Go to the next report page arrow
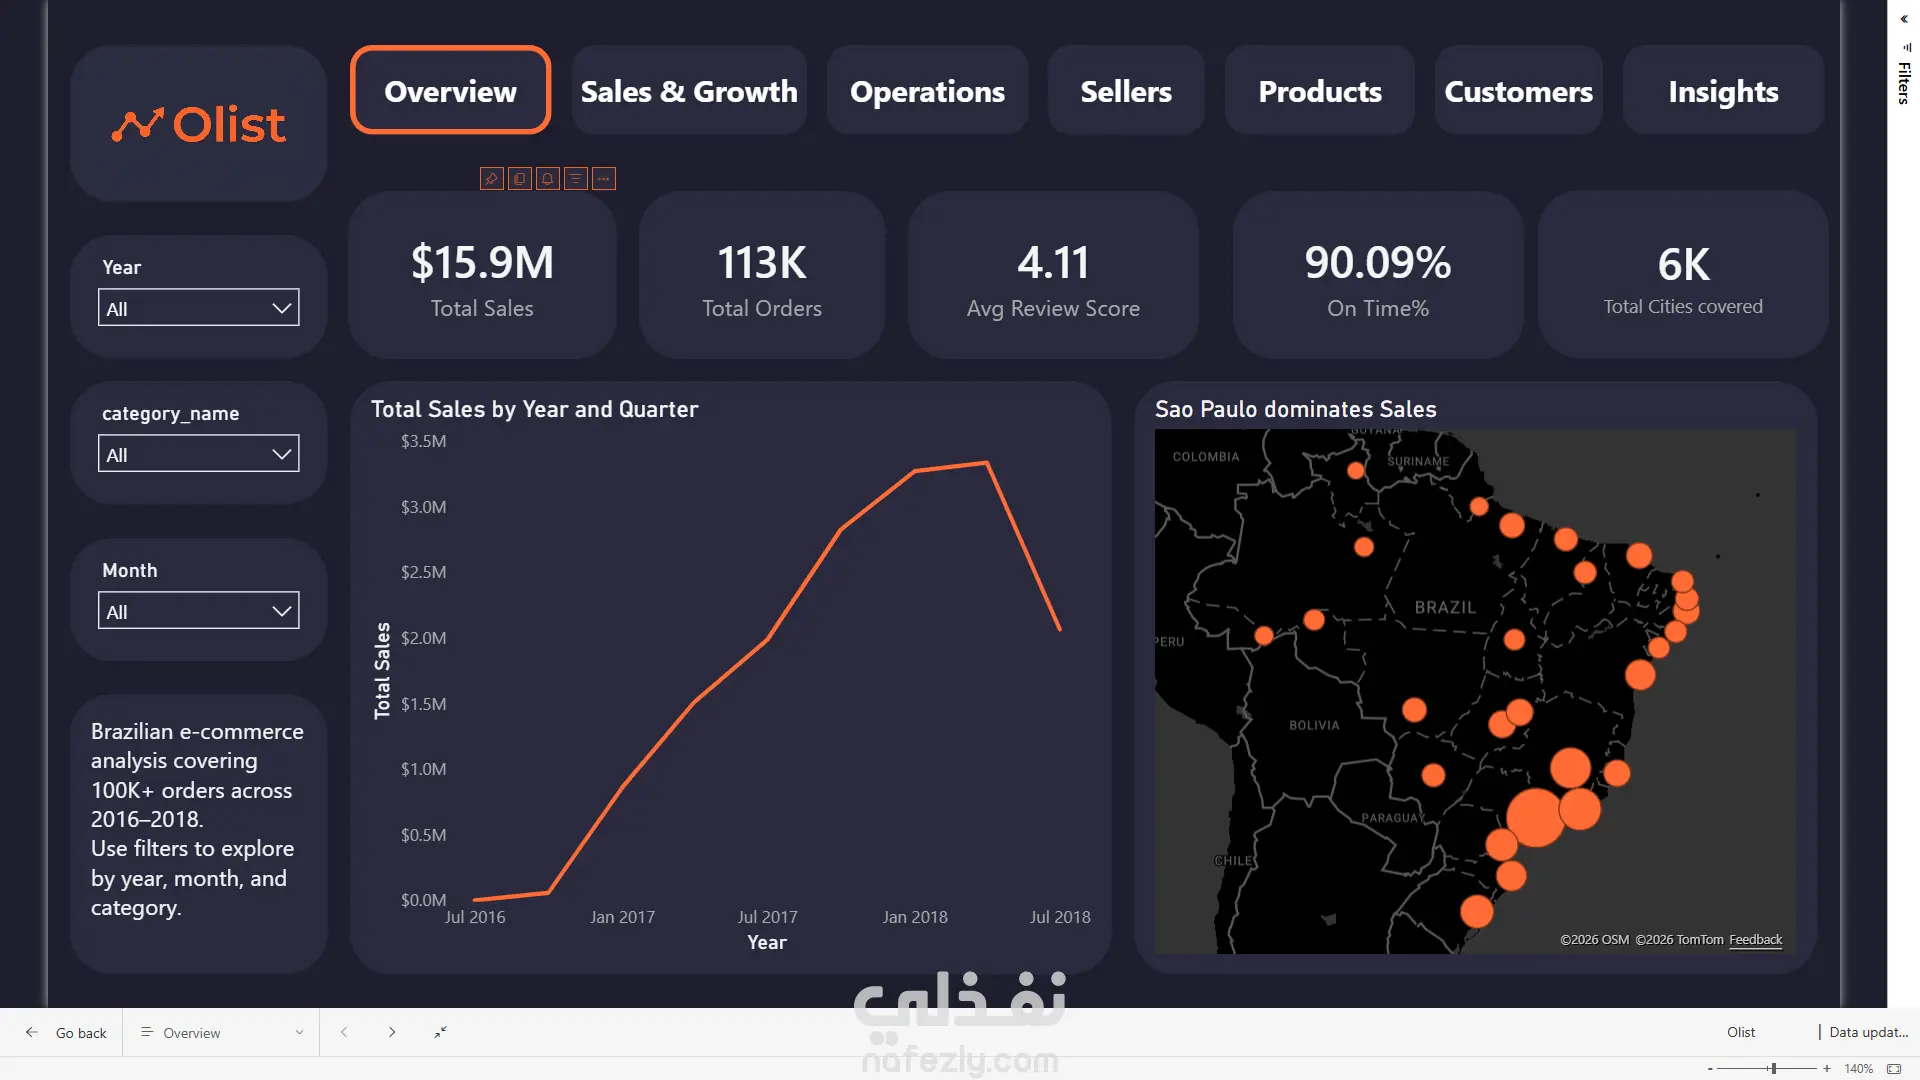The width and height of the screenshot is (1920, 1080). point(392,1032)
